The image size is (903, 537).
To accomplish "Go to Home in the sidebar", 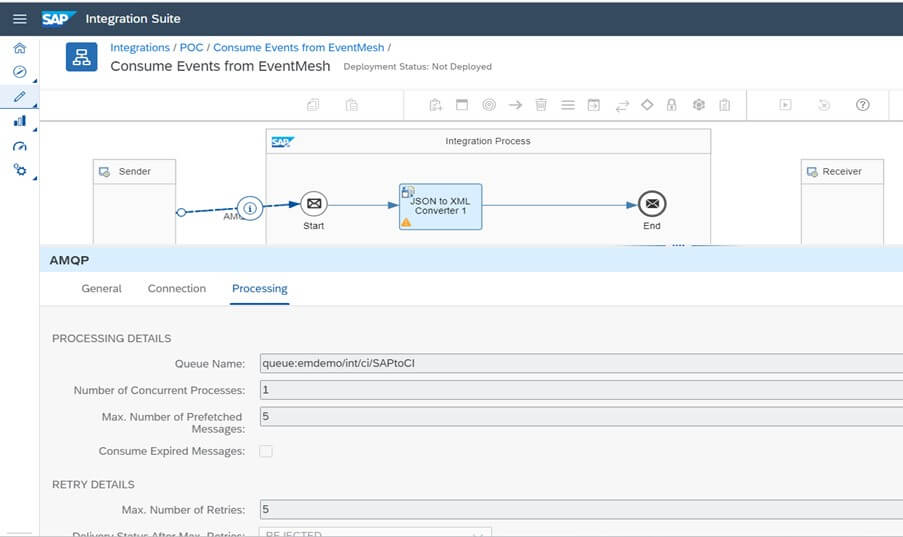I will 20,48.
